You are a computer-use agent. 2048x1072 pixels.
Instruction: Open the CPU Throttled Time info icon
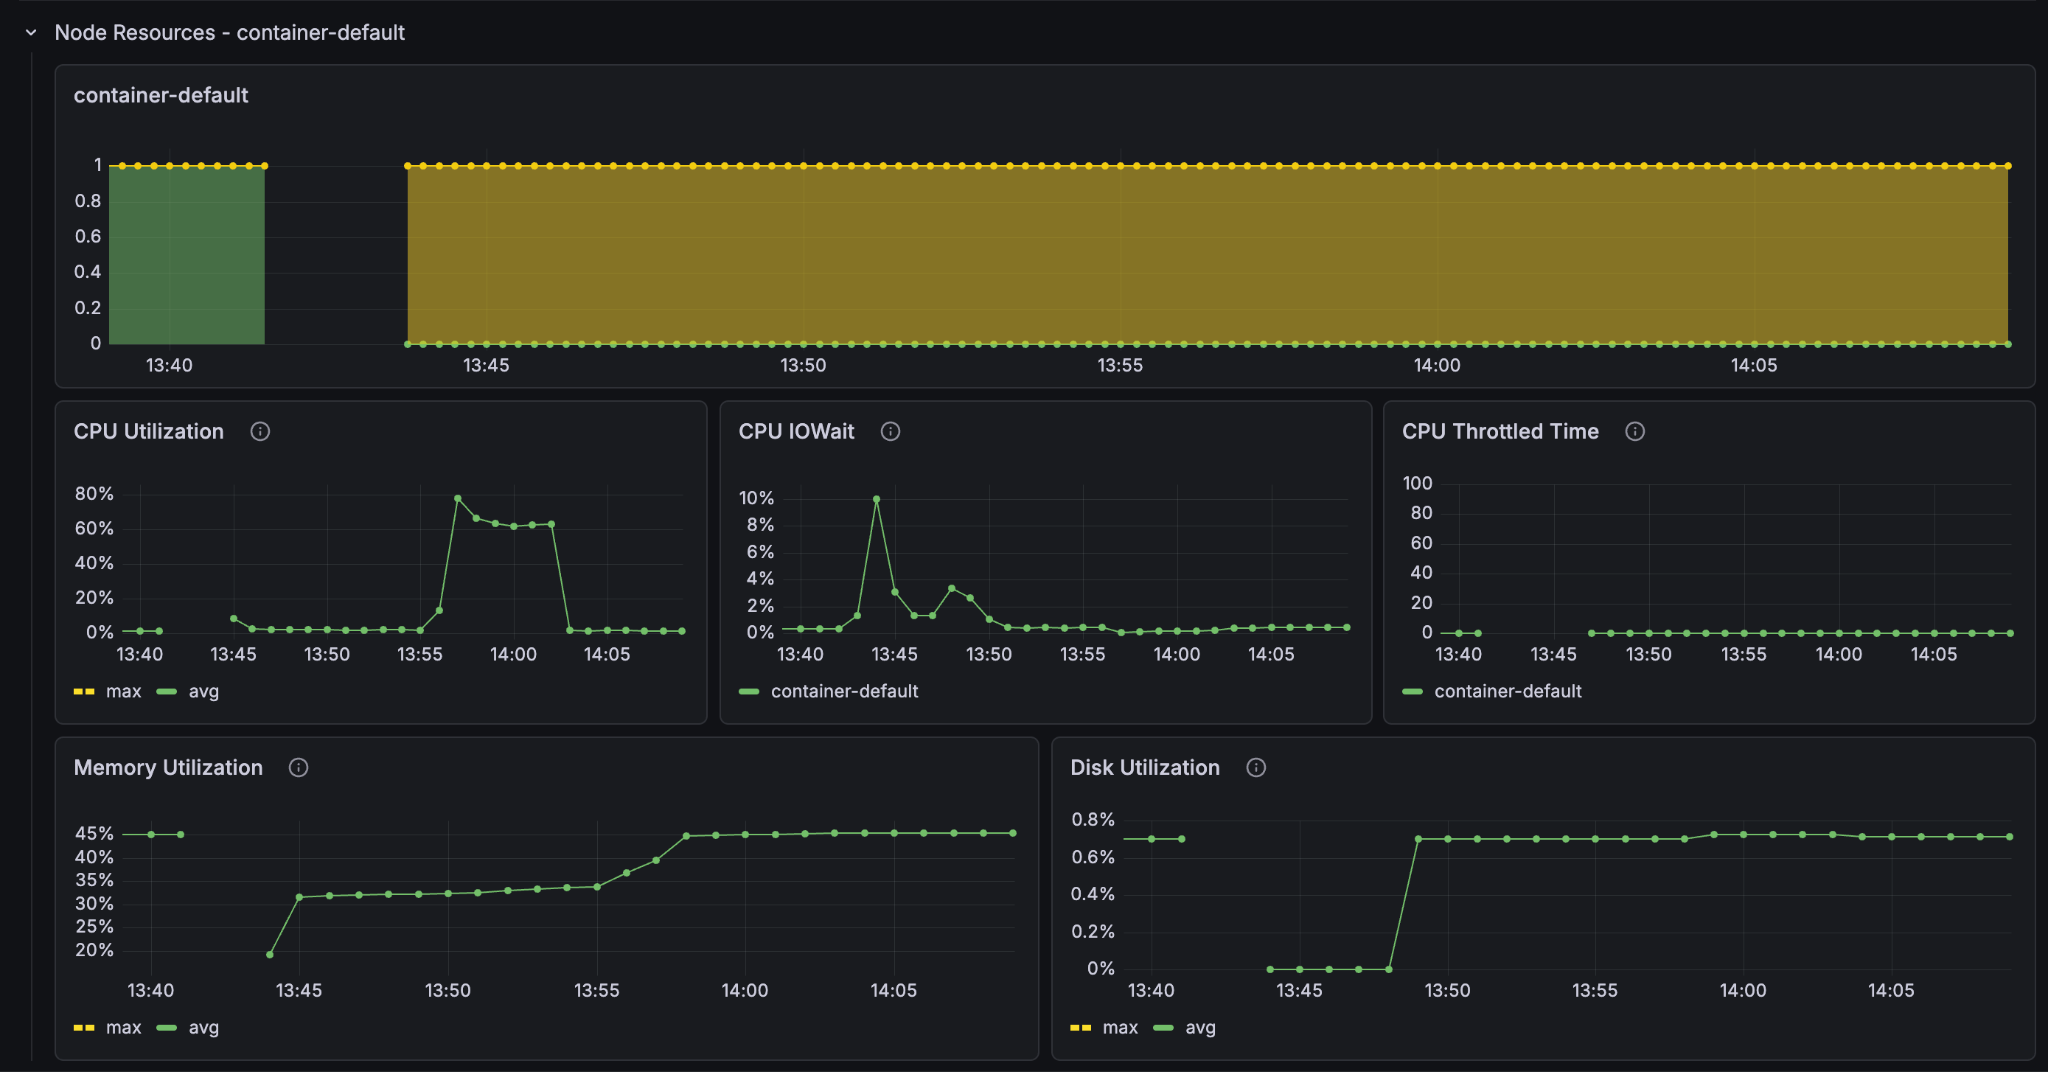point(1635,431)
